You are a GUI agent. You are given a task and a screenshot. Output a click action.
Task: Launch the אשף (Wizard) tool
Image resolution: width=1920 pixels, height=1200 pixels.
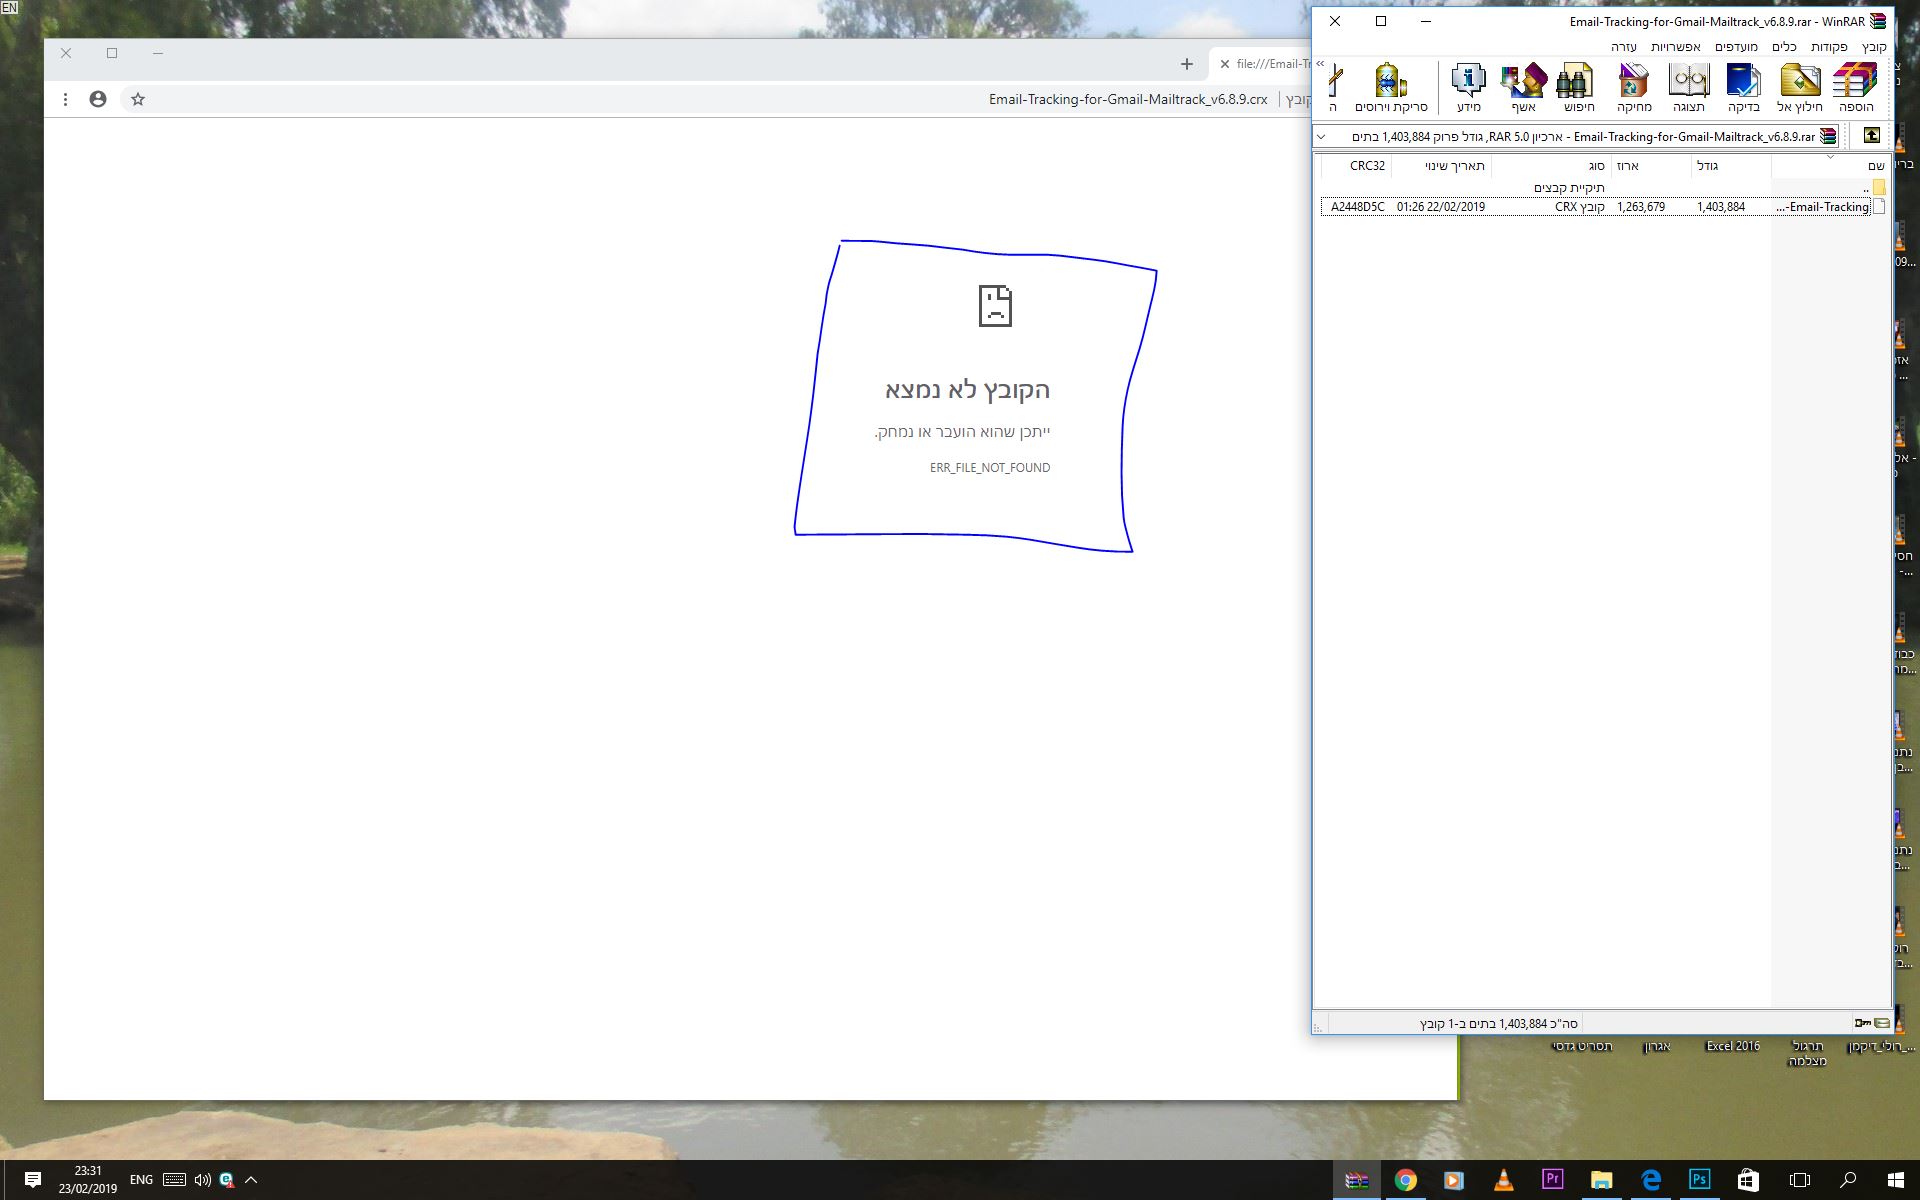coord(1523,87)
